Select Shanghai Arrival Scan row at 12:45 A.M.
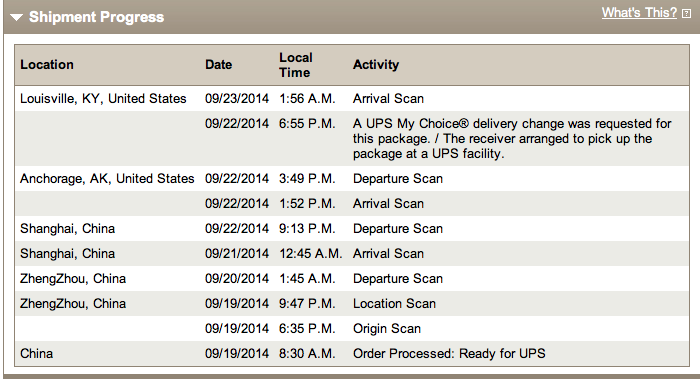The height and width of the screenshot is (380, 700). (x=352, y=254)
